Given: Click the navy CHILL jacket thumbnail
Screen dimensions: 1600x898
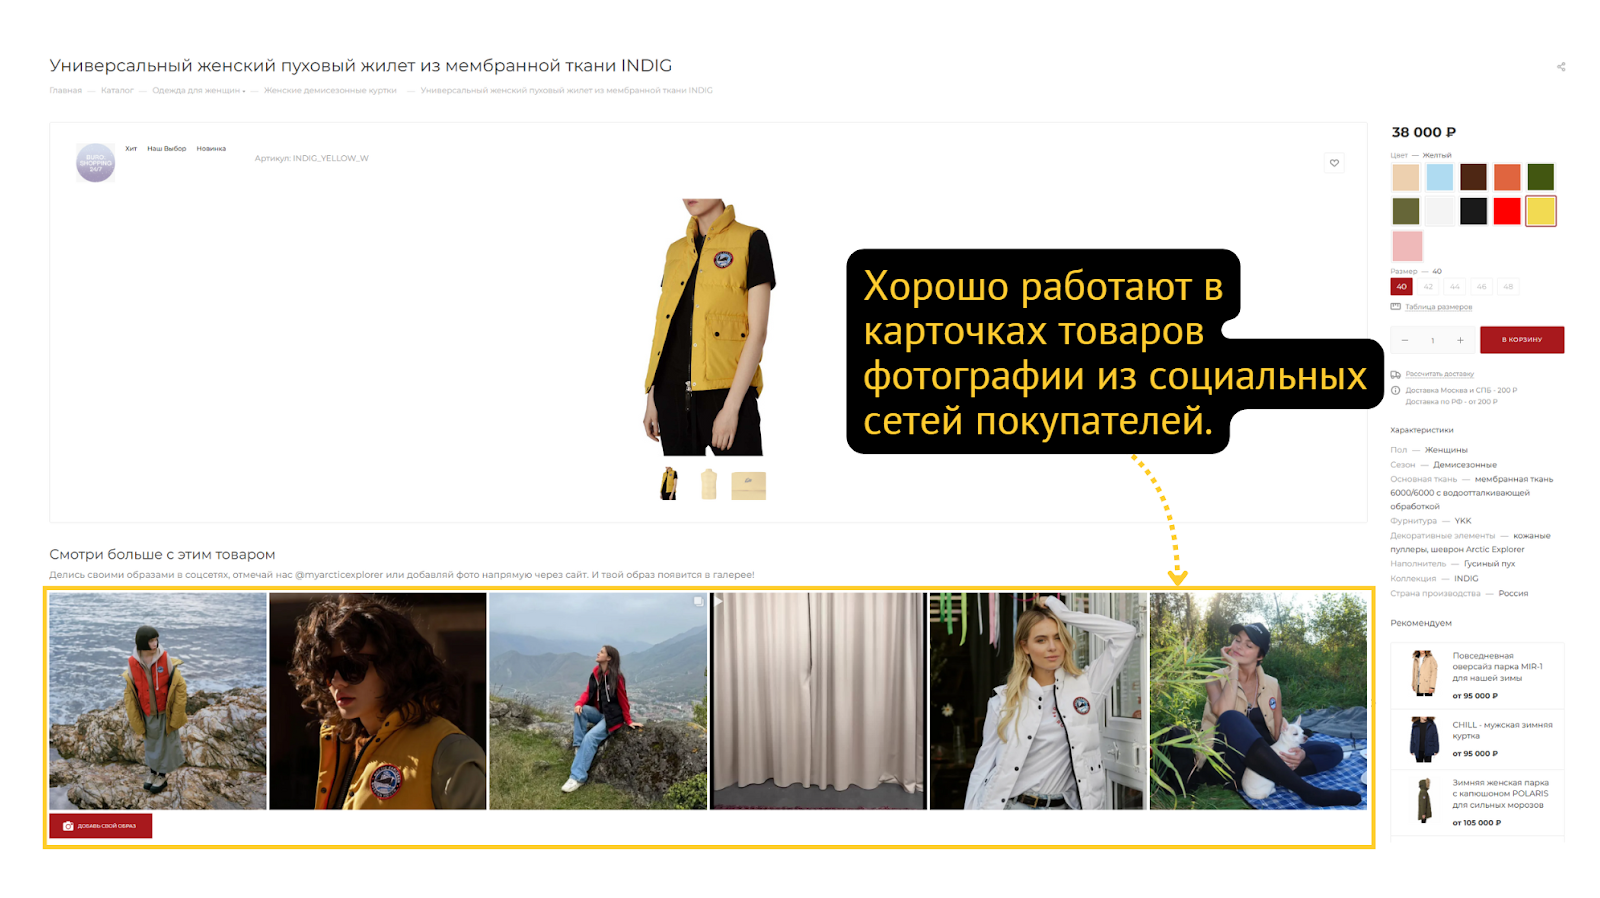Looking at the screenshot, I should [x=1424, y=739].
